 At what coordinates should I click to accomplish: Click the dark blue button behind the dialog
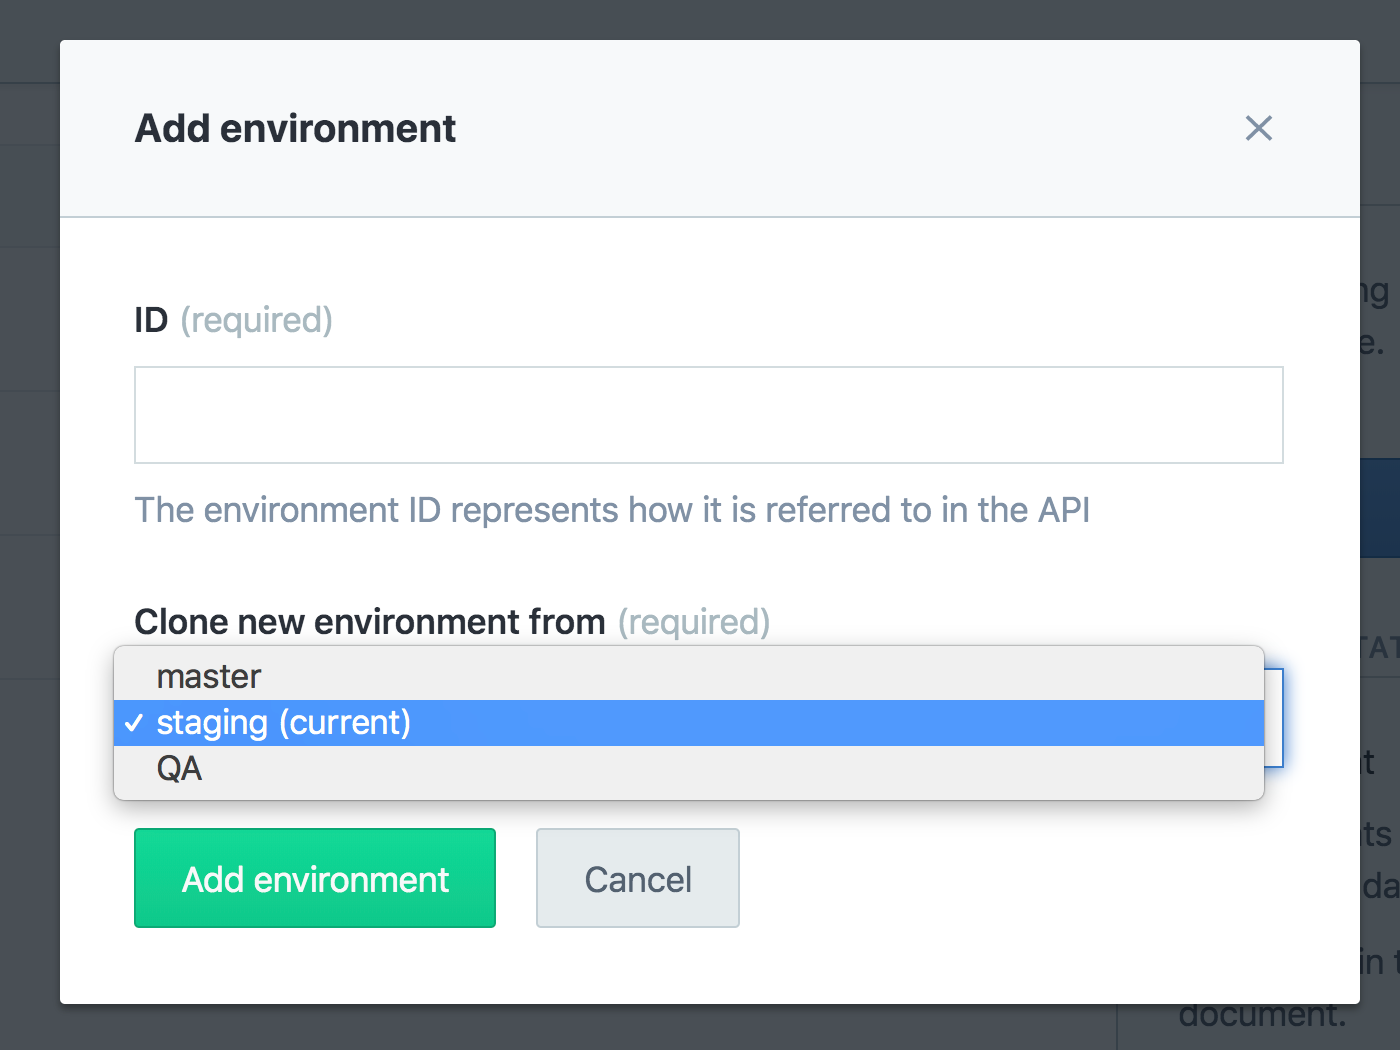coord(1380,508)
